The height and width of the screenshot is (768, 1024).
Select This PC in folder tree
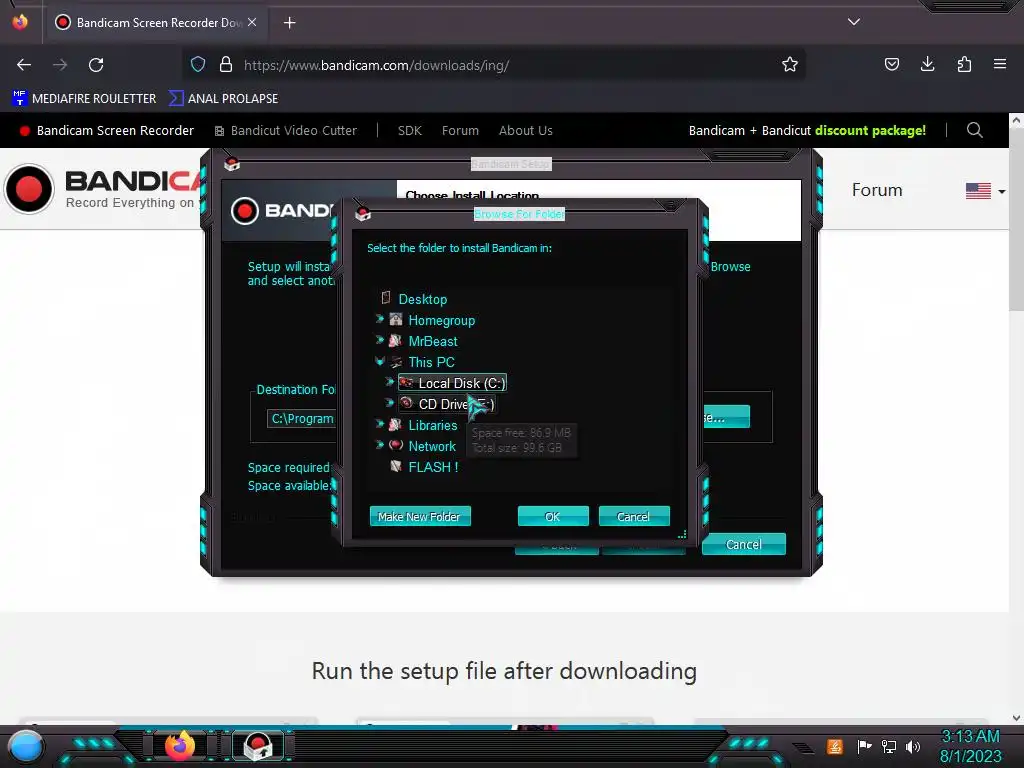click(431, 362)
